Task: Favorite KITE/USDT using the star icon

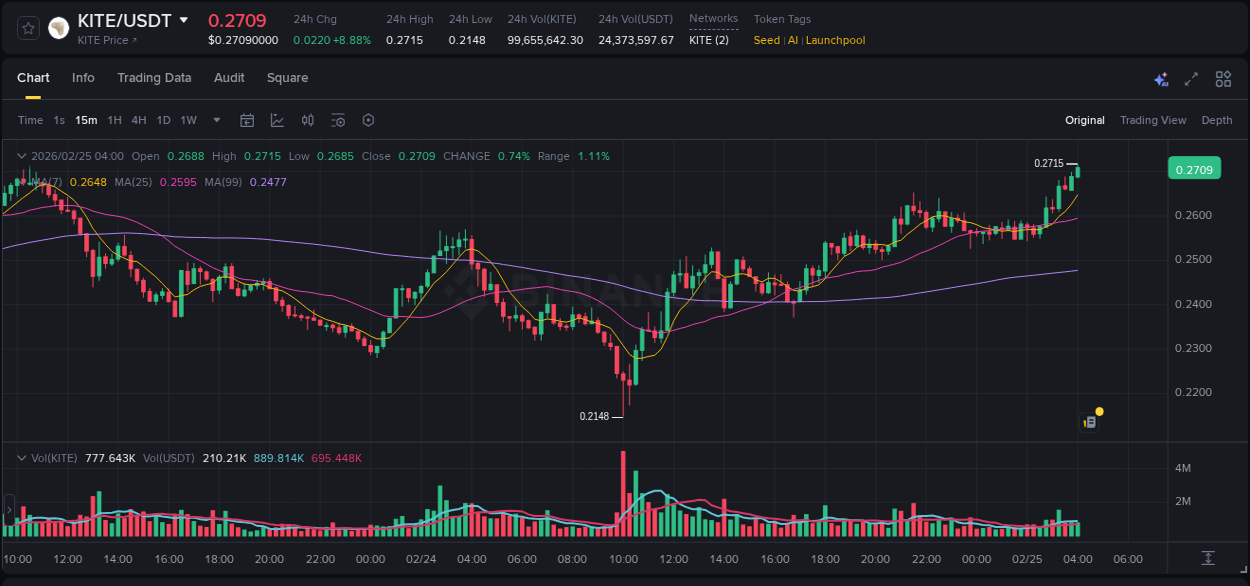Action: (27, 27)
